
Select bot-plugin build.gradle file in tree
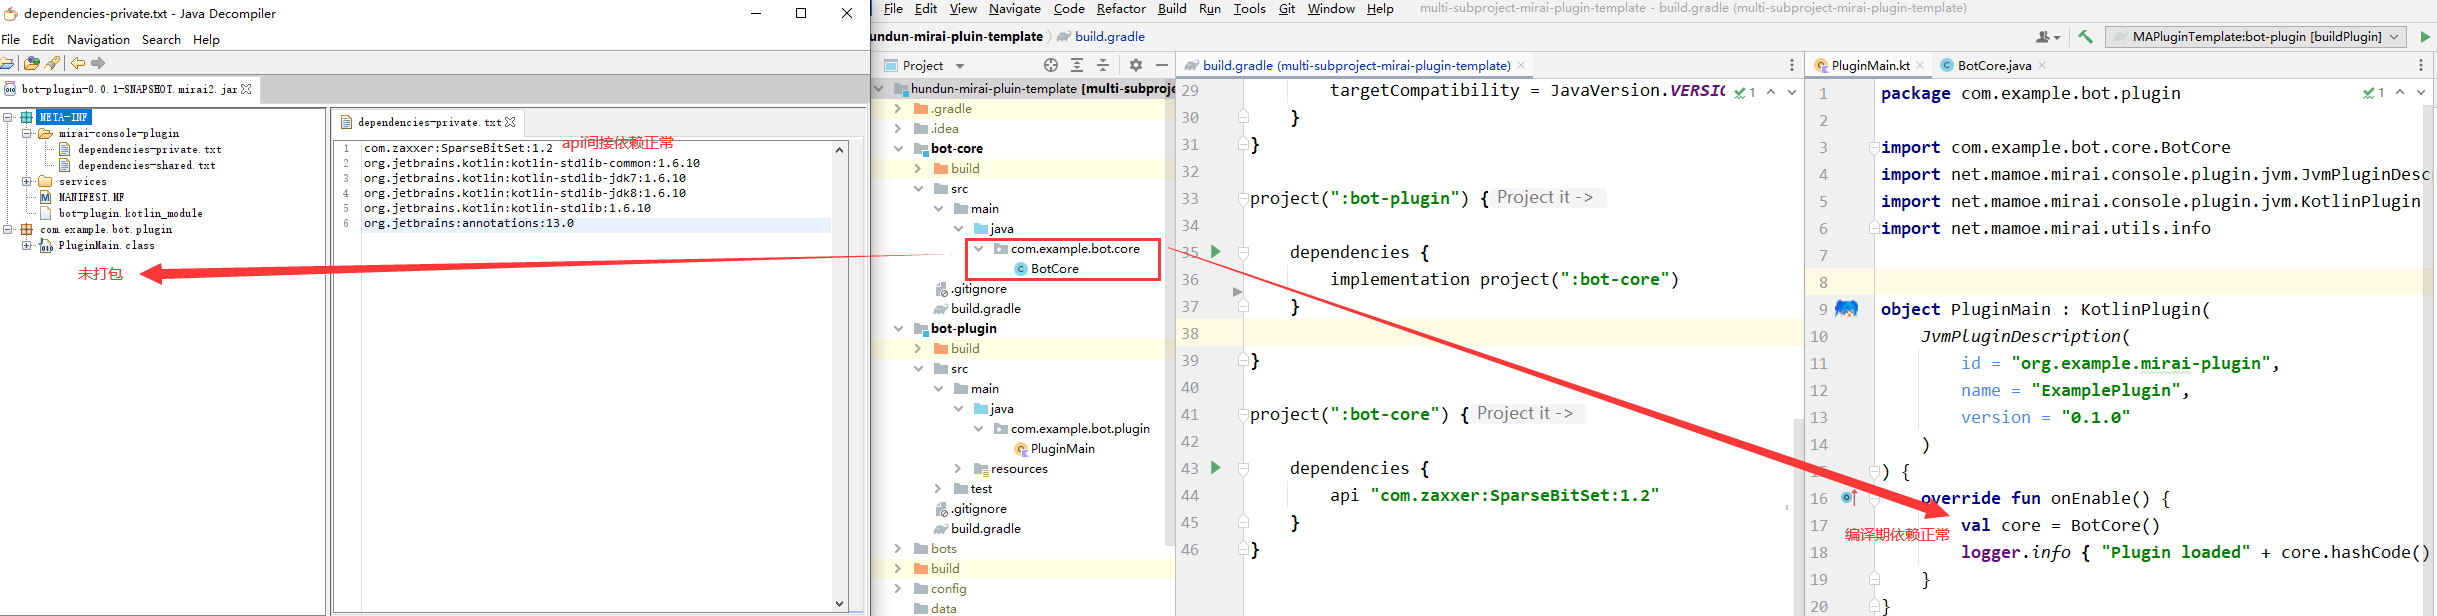pyautogui.click(x=977, y=529)
